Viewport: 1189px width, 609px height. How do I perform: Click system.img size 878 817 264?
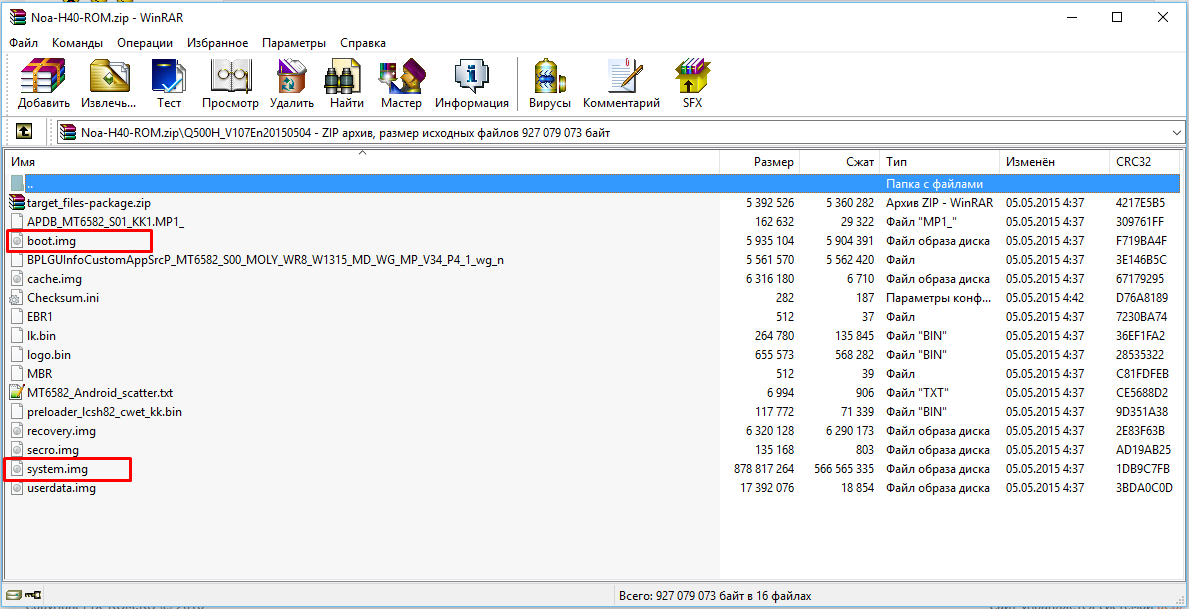764,469
